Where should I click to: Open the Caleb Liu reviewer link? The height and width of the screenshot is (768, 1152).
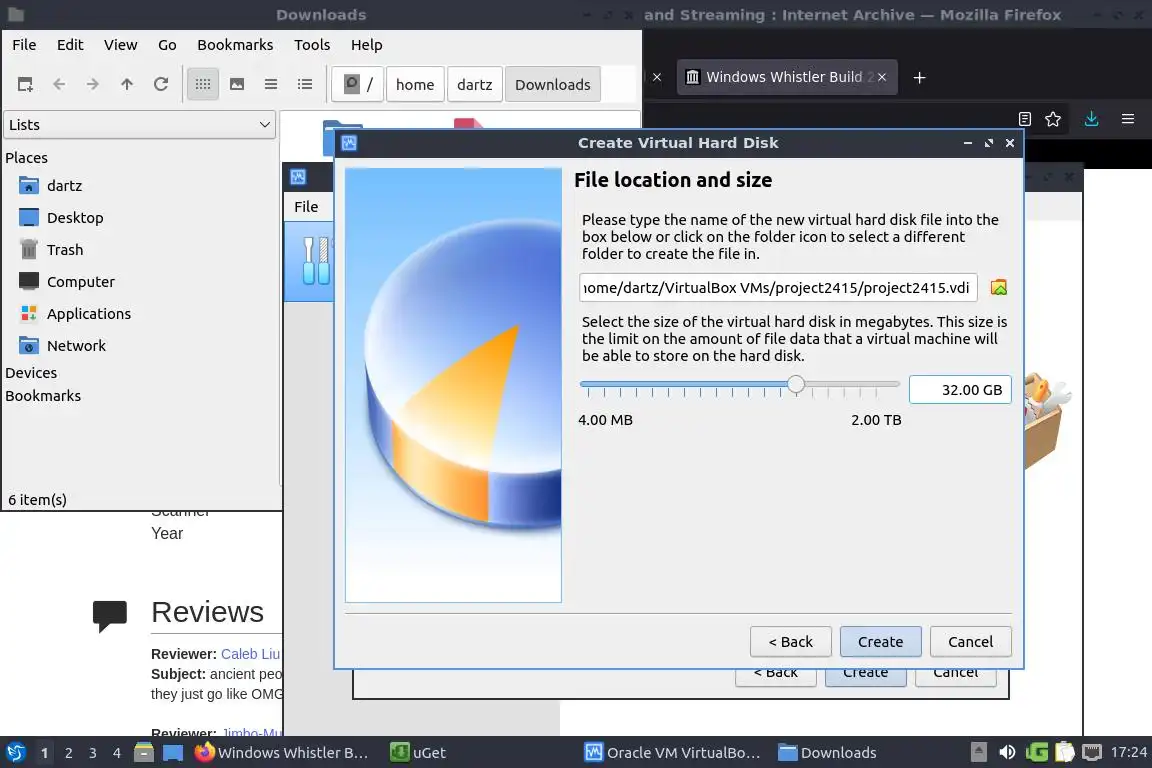point(251,654)
